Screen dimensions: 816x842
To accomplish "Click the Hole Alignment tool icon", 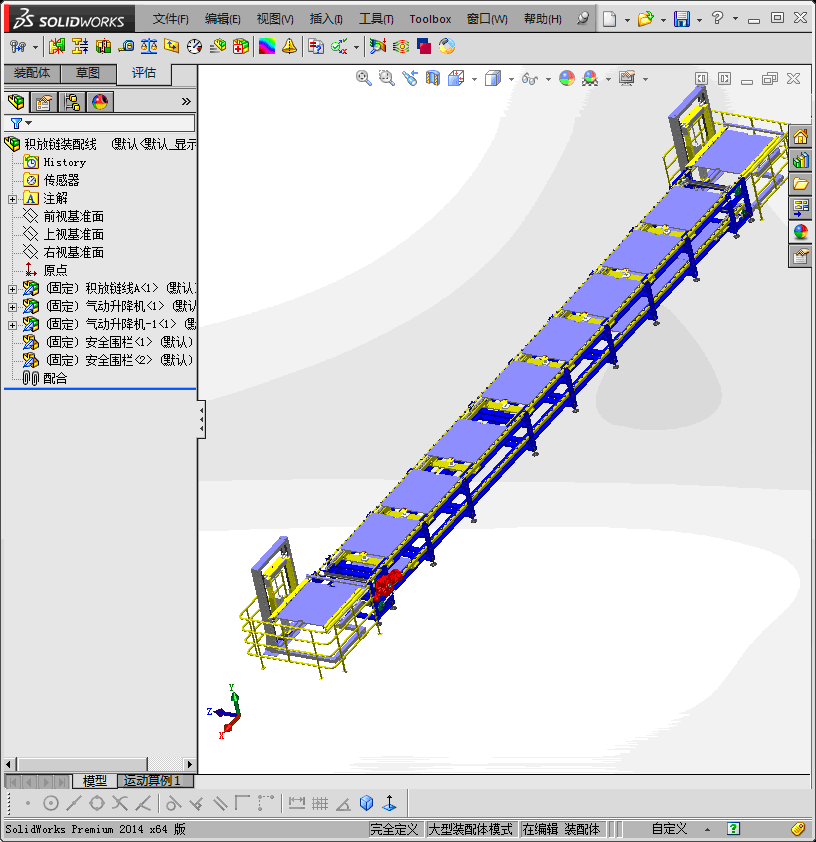I will [103, 47].
